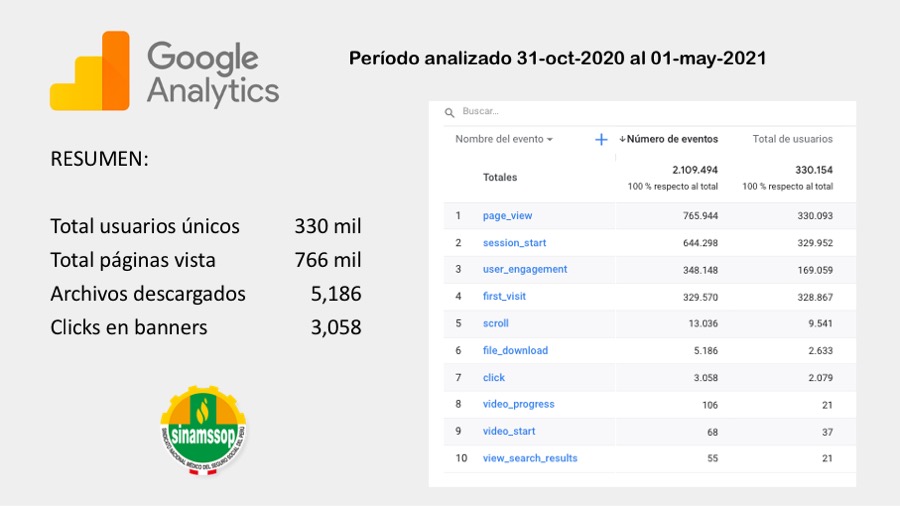This screenshot has height=506, width=900.
Task: Open the view_search_results event link
Action: (x=530, y=458)
